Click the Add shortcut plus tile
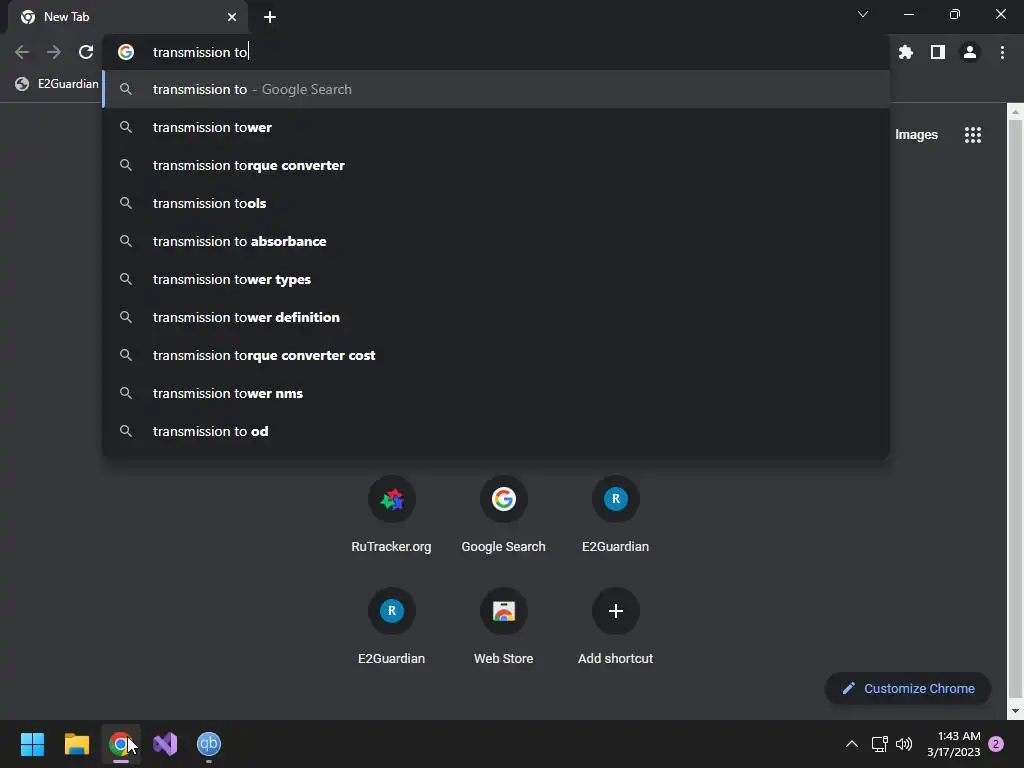This screenshot has width=1024, height=768. (615, 628)
